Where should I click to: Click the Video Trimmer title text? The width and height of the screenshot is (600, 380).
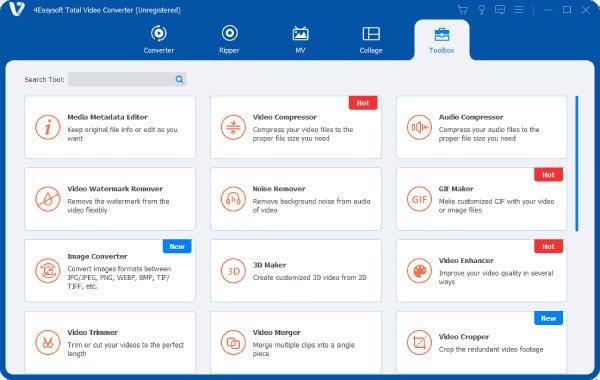coord(93,332)
